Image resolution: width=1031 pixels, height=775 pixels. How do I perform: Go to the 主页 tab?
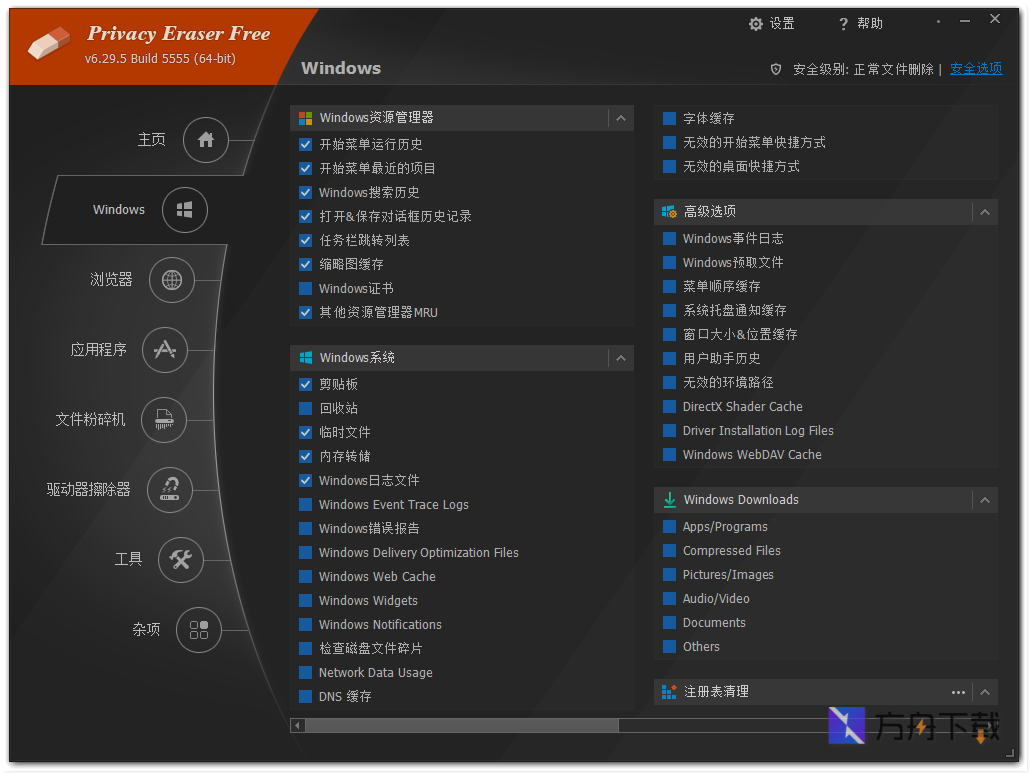pyautogui.click(x=151, y=139)
